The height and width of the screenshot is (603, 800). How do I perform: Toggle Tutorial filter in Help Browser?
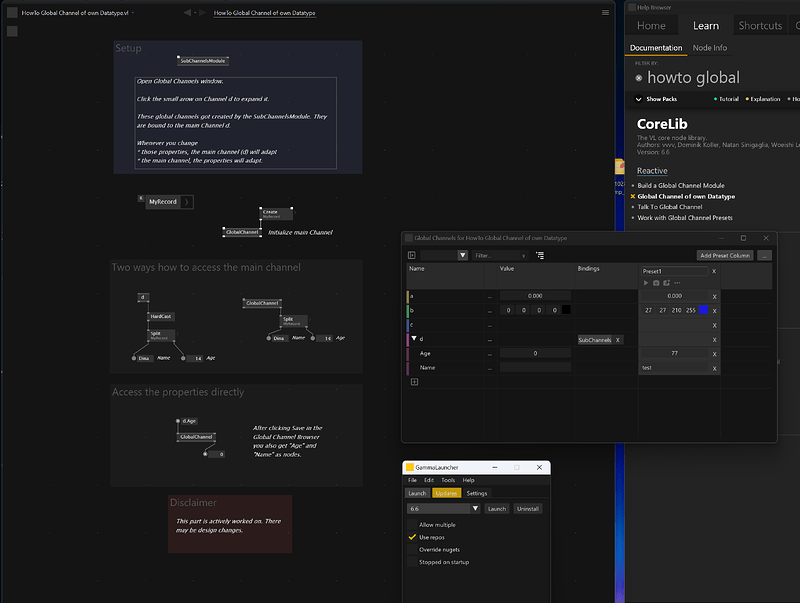[x=726, y=99]
